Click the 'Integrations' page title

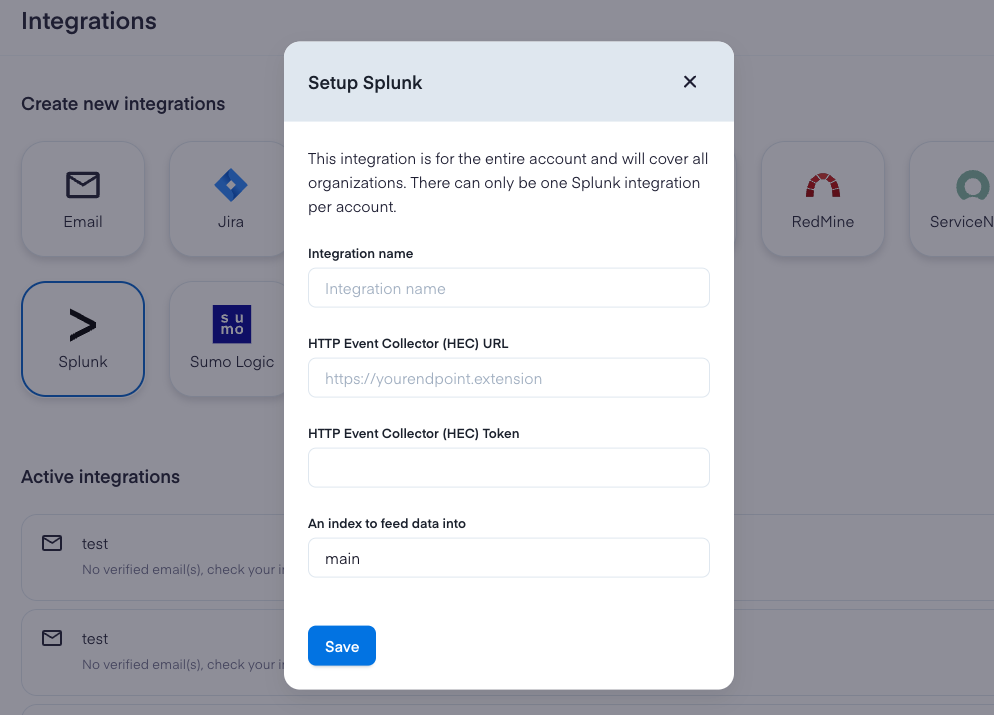[x=89, y=21]
